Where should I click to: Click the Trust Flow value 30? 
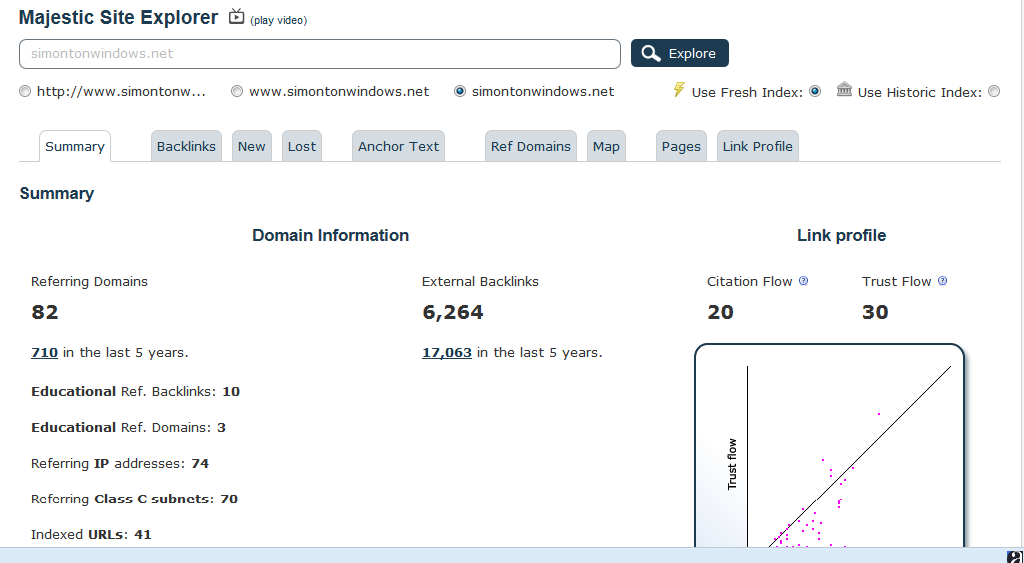coord(875,312)
